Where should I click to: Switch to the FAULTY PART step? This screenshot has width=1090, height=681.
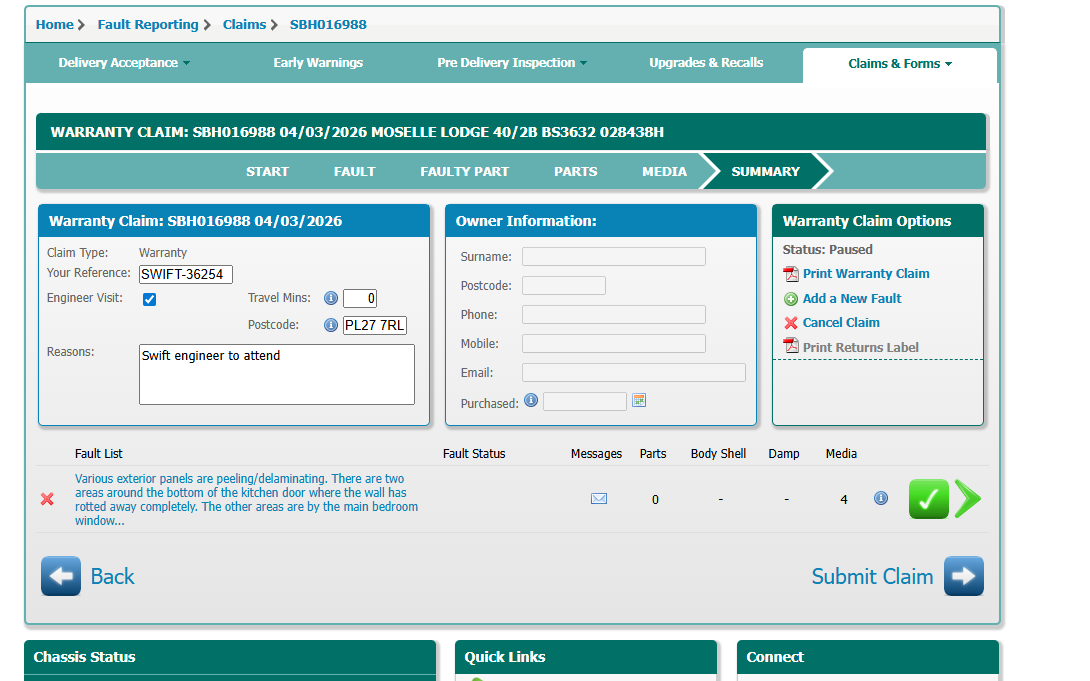tap(464, 172)
